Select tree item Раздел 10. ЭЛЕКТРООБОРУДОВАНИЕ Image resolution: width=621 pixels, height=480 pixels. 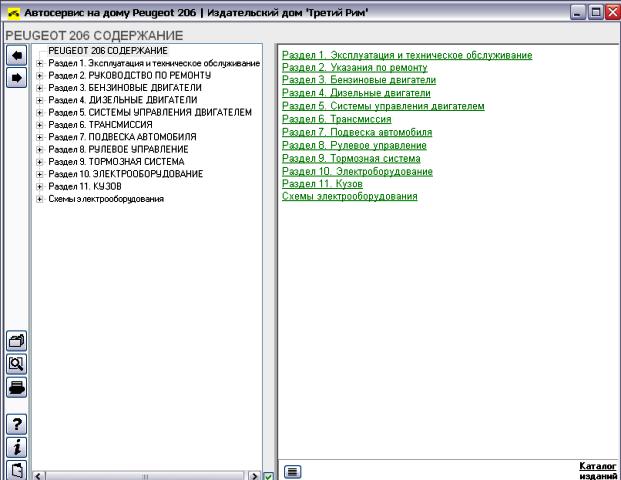click(126, 174)
